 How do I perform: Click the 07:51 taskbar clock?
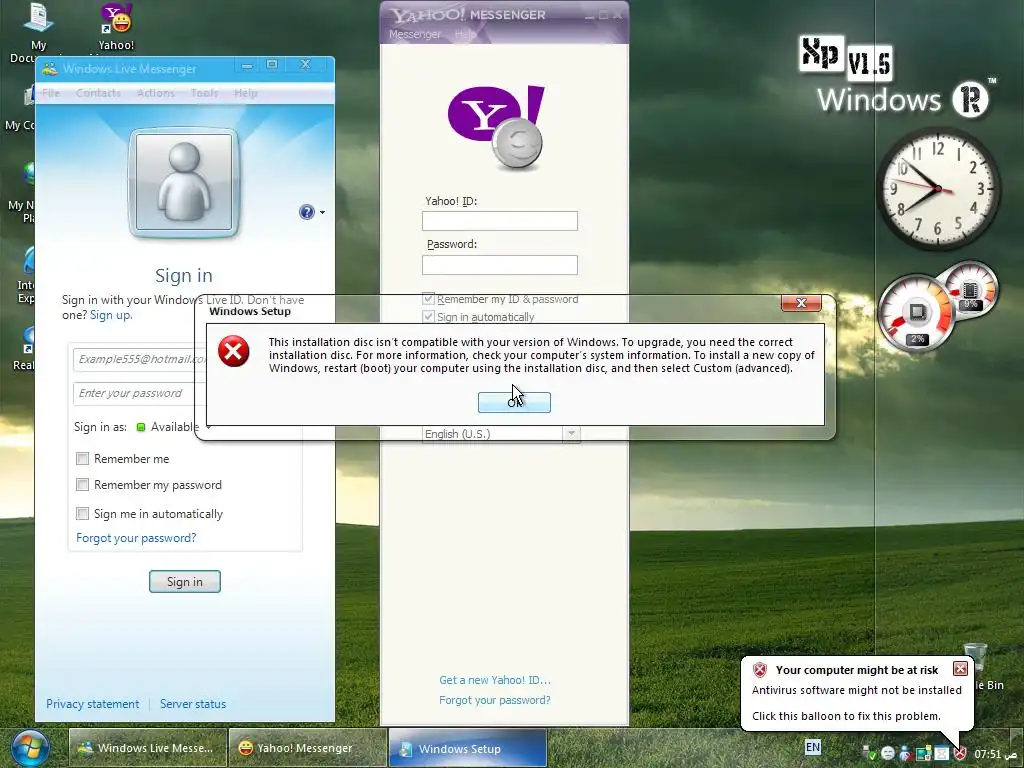[x=996, y=754]
